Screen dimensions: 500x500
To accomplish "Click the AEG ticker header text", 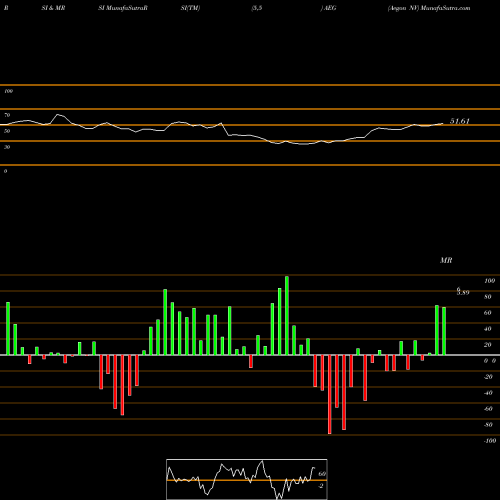I will (330, 8).
